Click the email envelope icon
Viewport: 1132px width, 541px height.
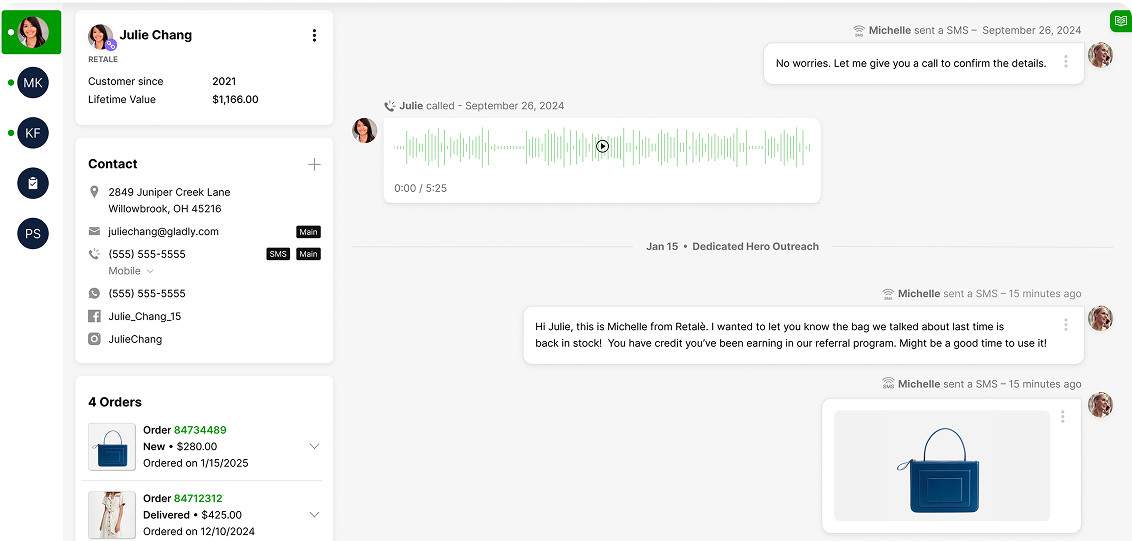[x=94, y=232]
